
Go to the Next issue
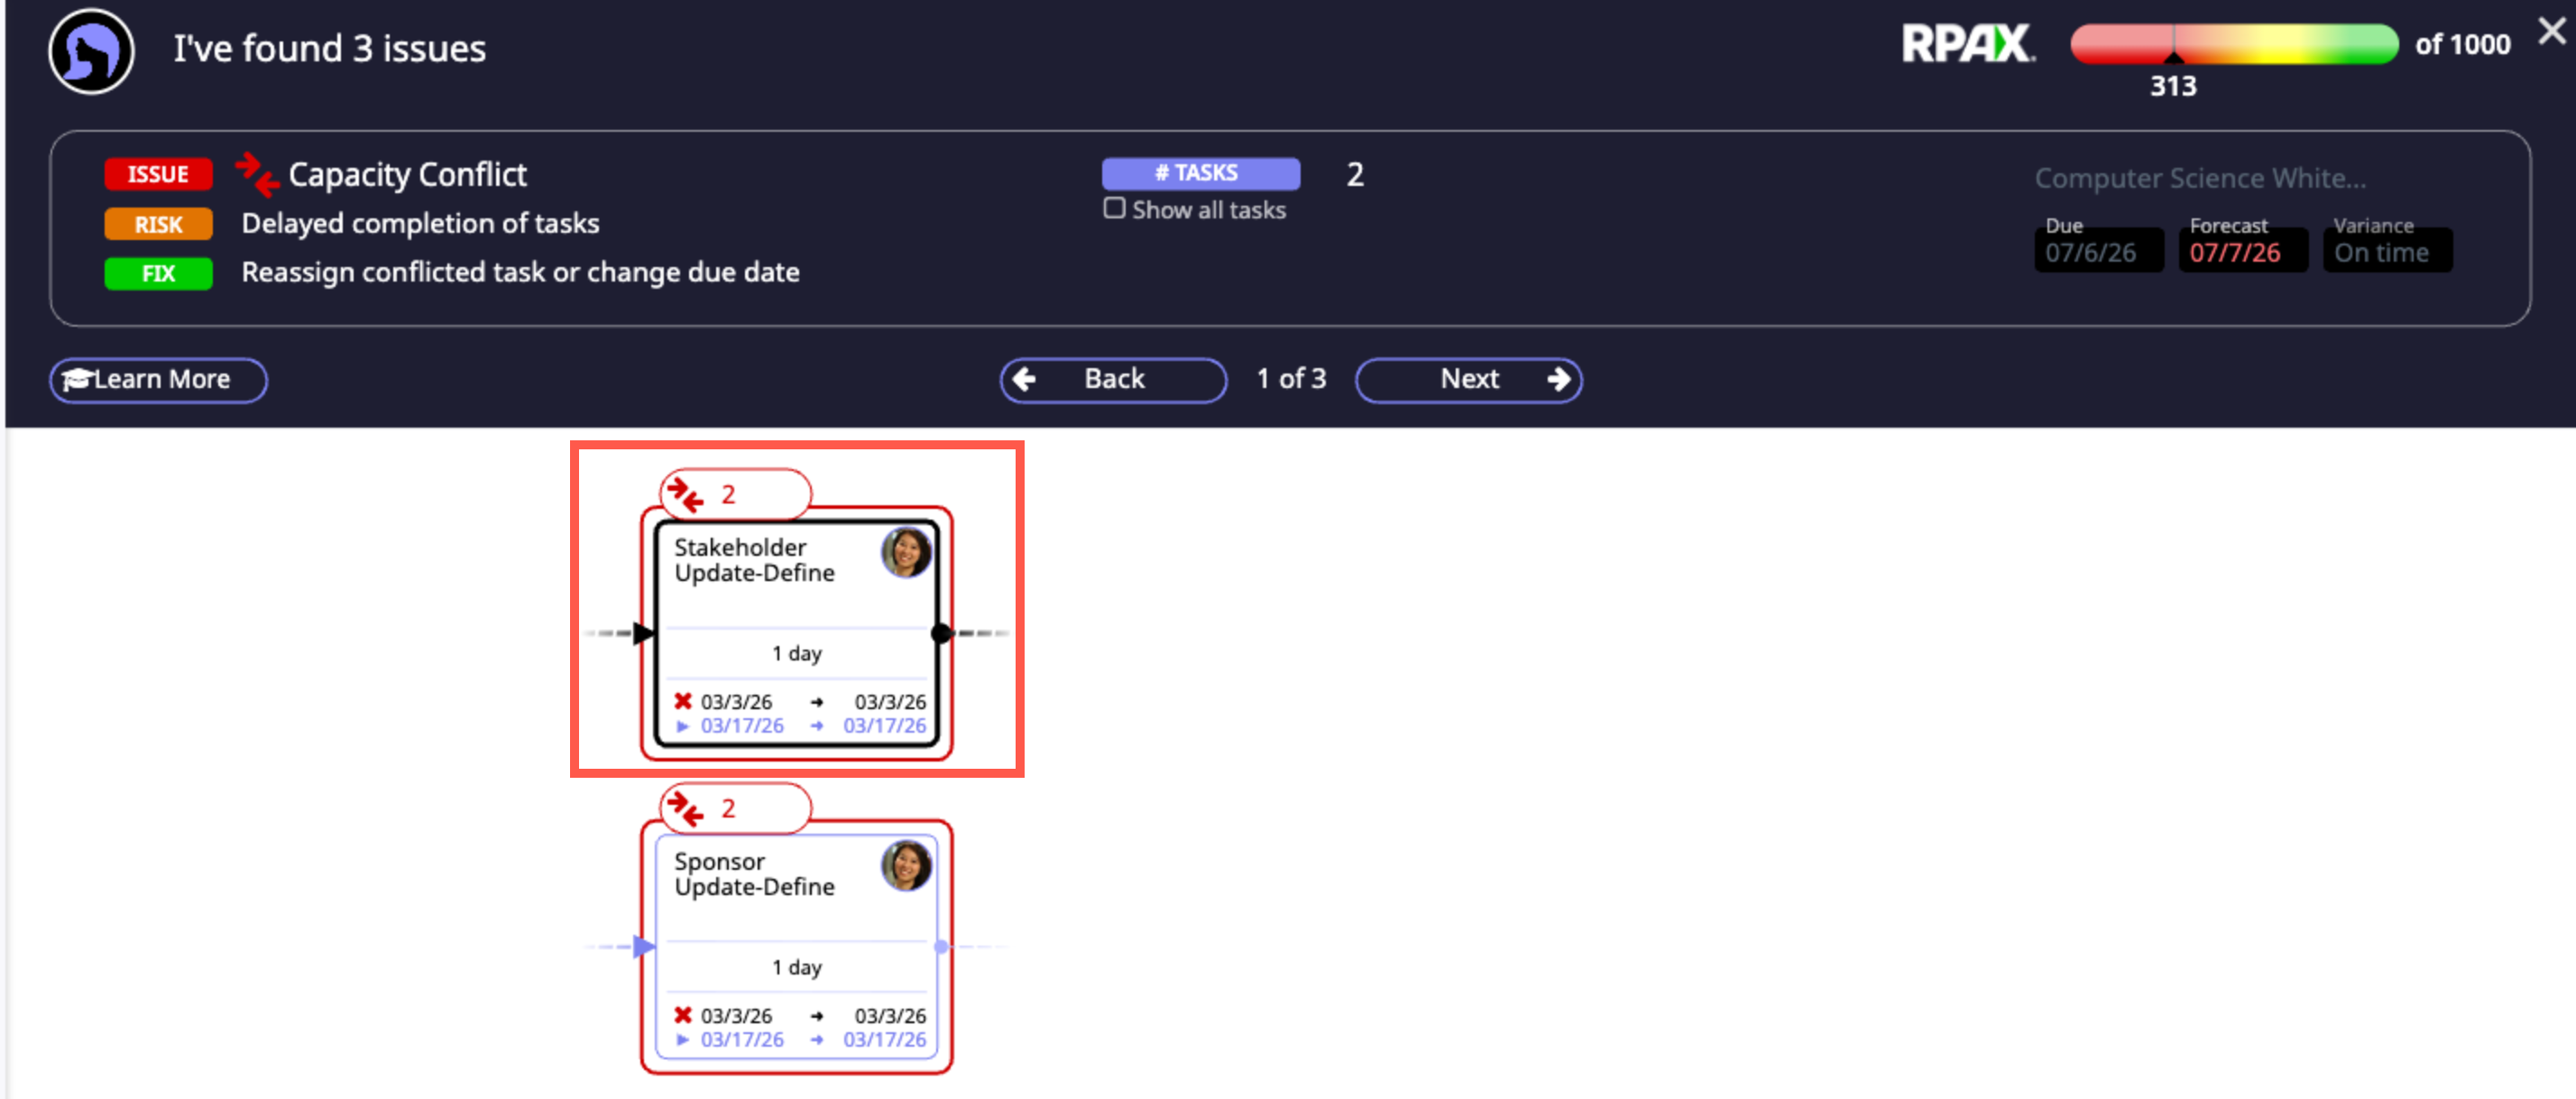click(x=1468, y=380)
